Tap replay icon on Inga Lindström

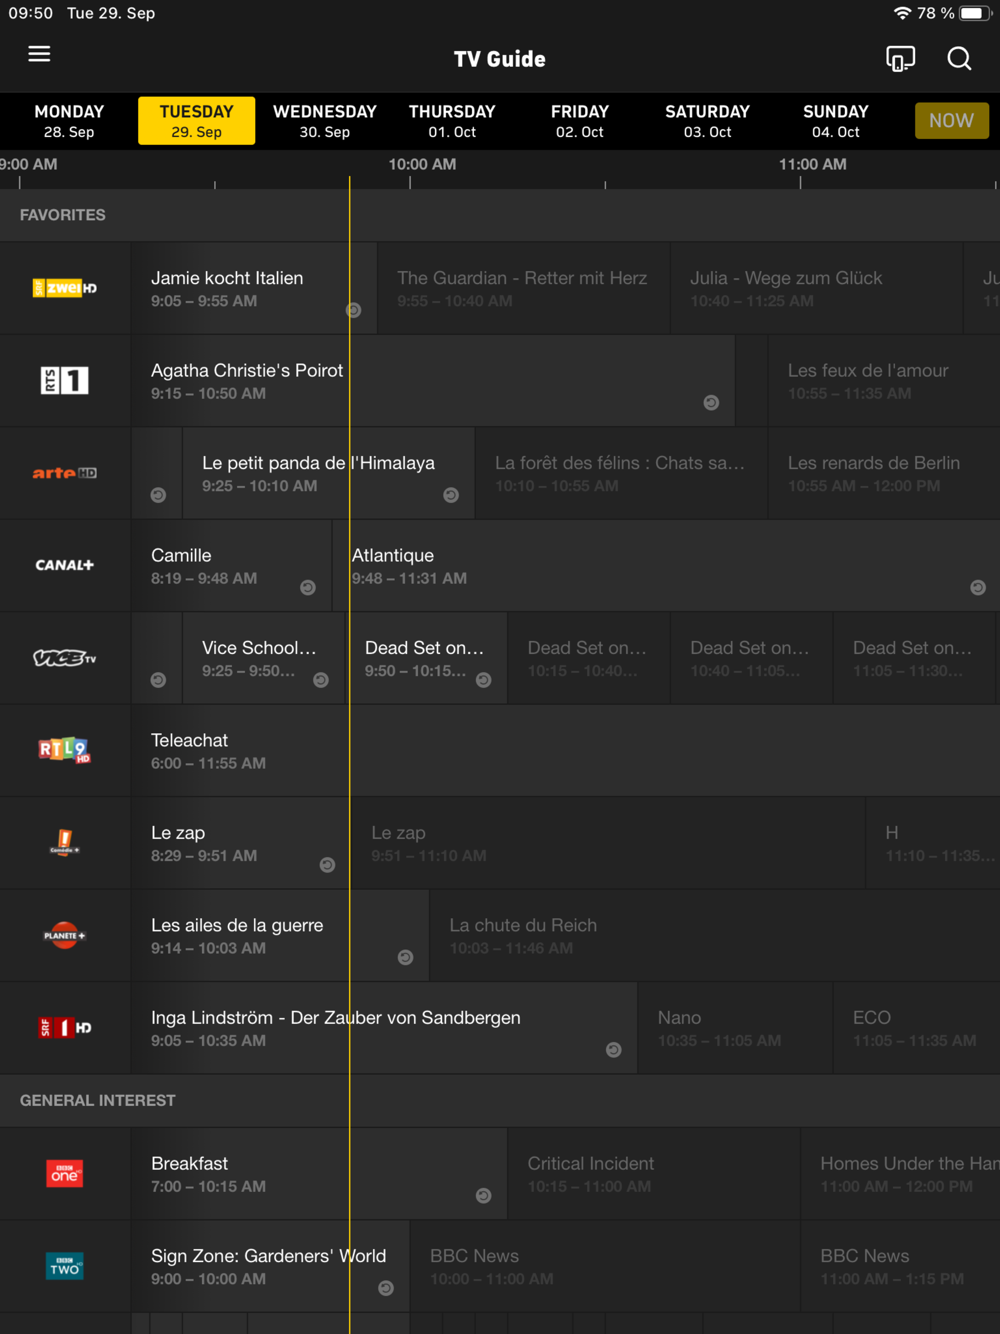coord(614,1050)
